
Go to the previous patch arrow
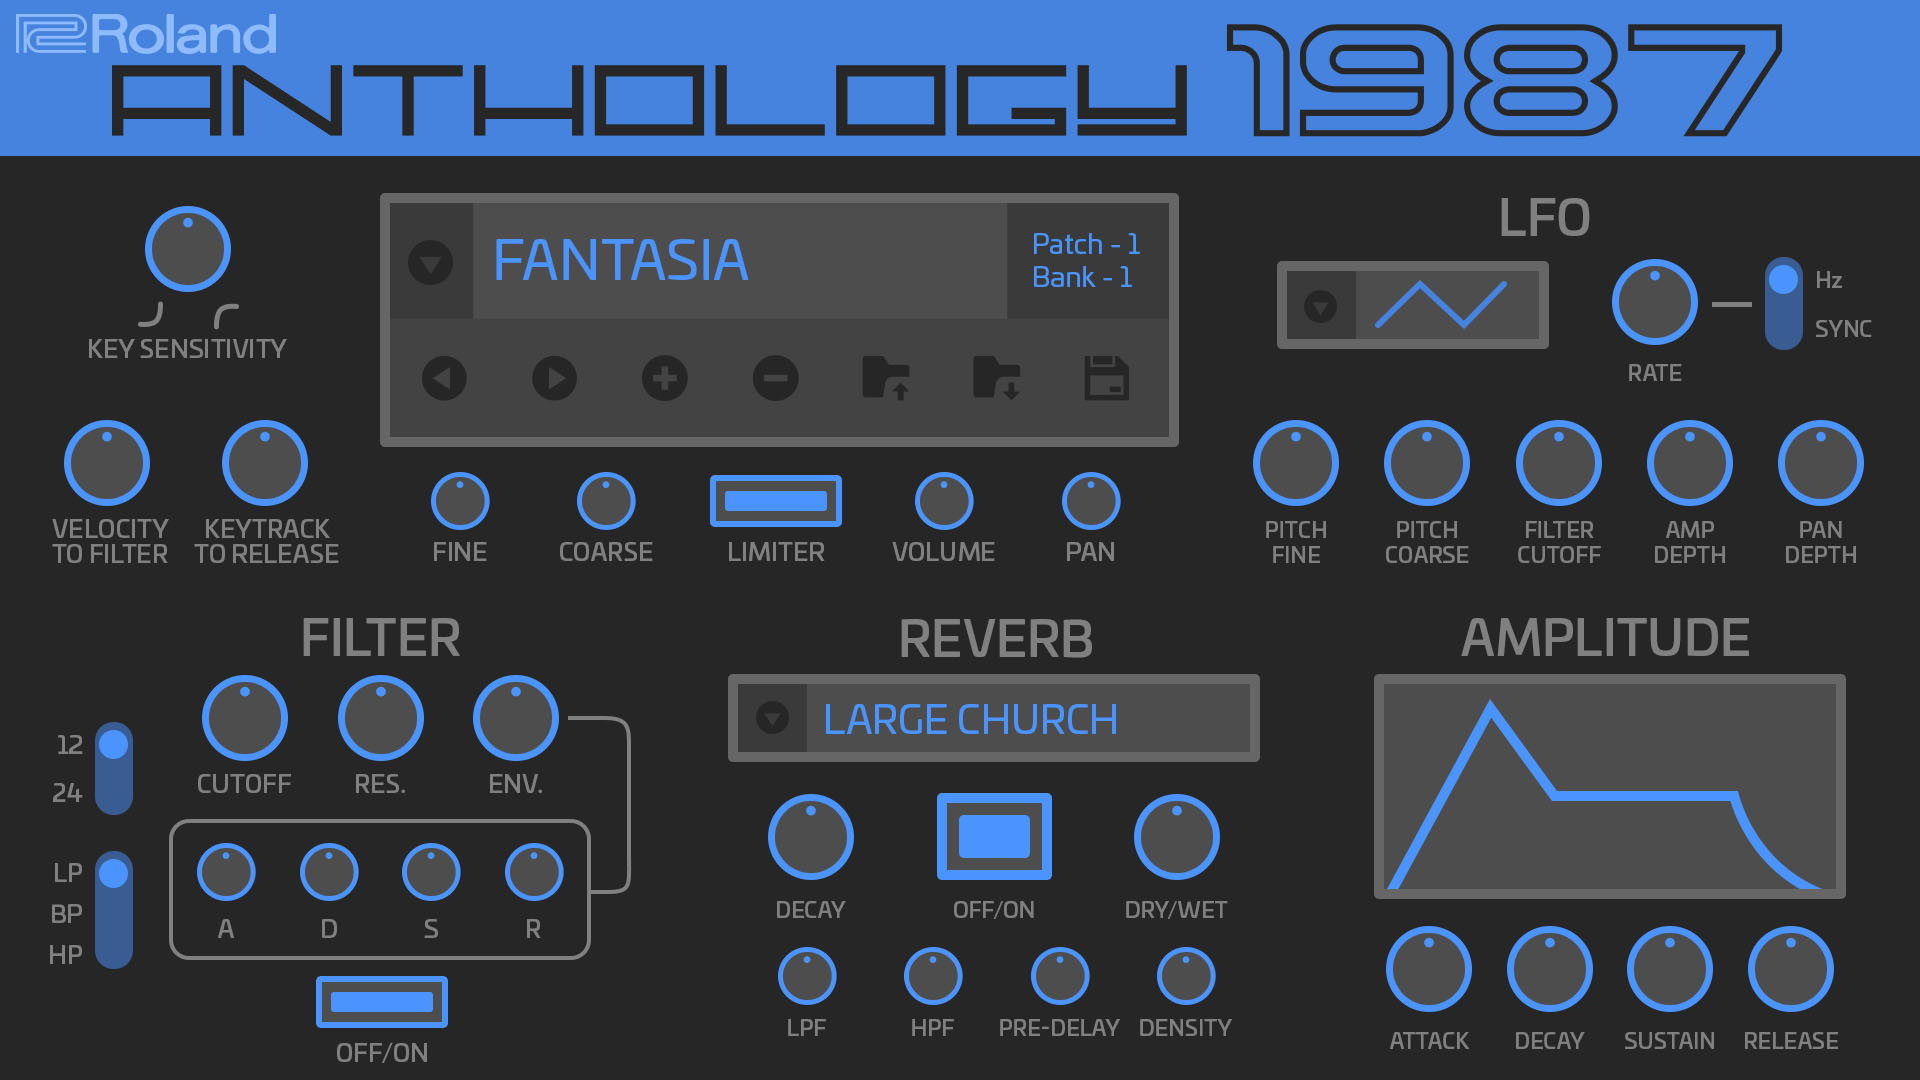tap(444, 379)
